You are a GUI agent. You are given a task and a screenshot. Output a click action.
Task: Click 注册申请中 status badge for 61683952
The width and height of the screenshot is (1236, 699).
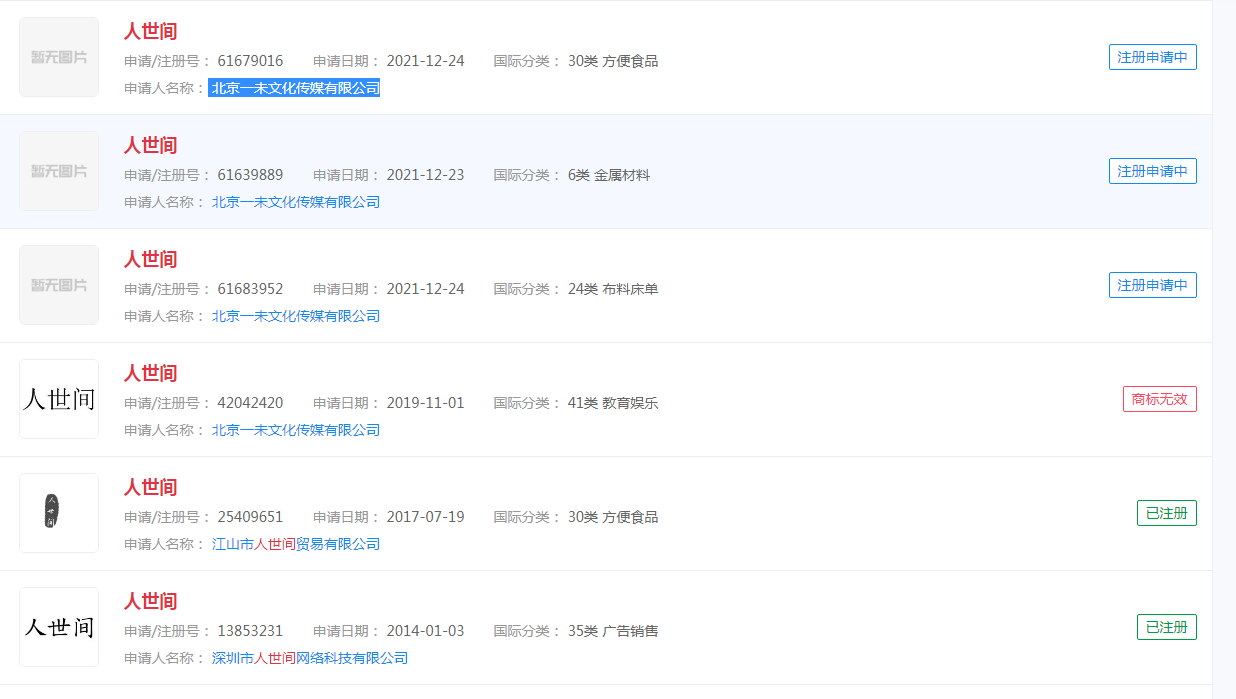point(1153,285)
